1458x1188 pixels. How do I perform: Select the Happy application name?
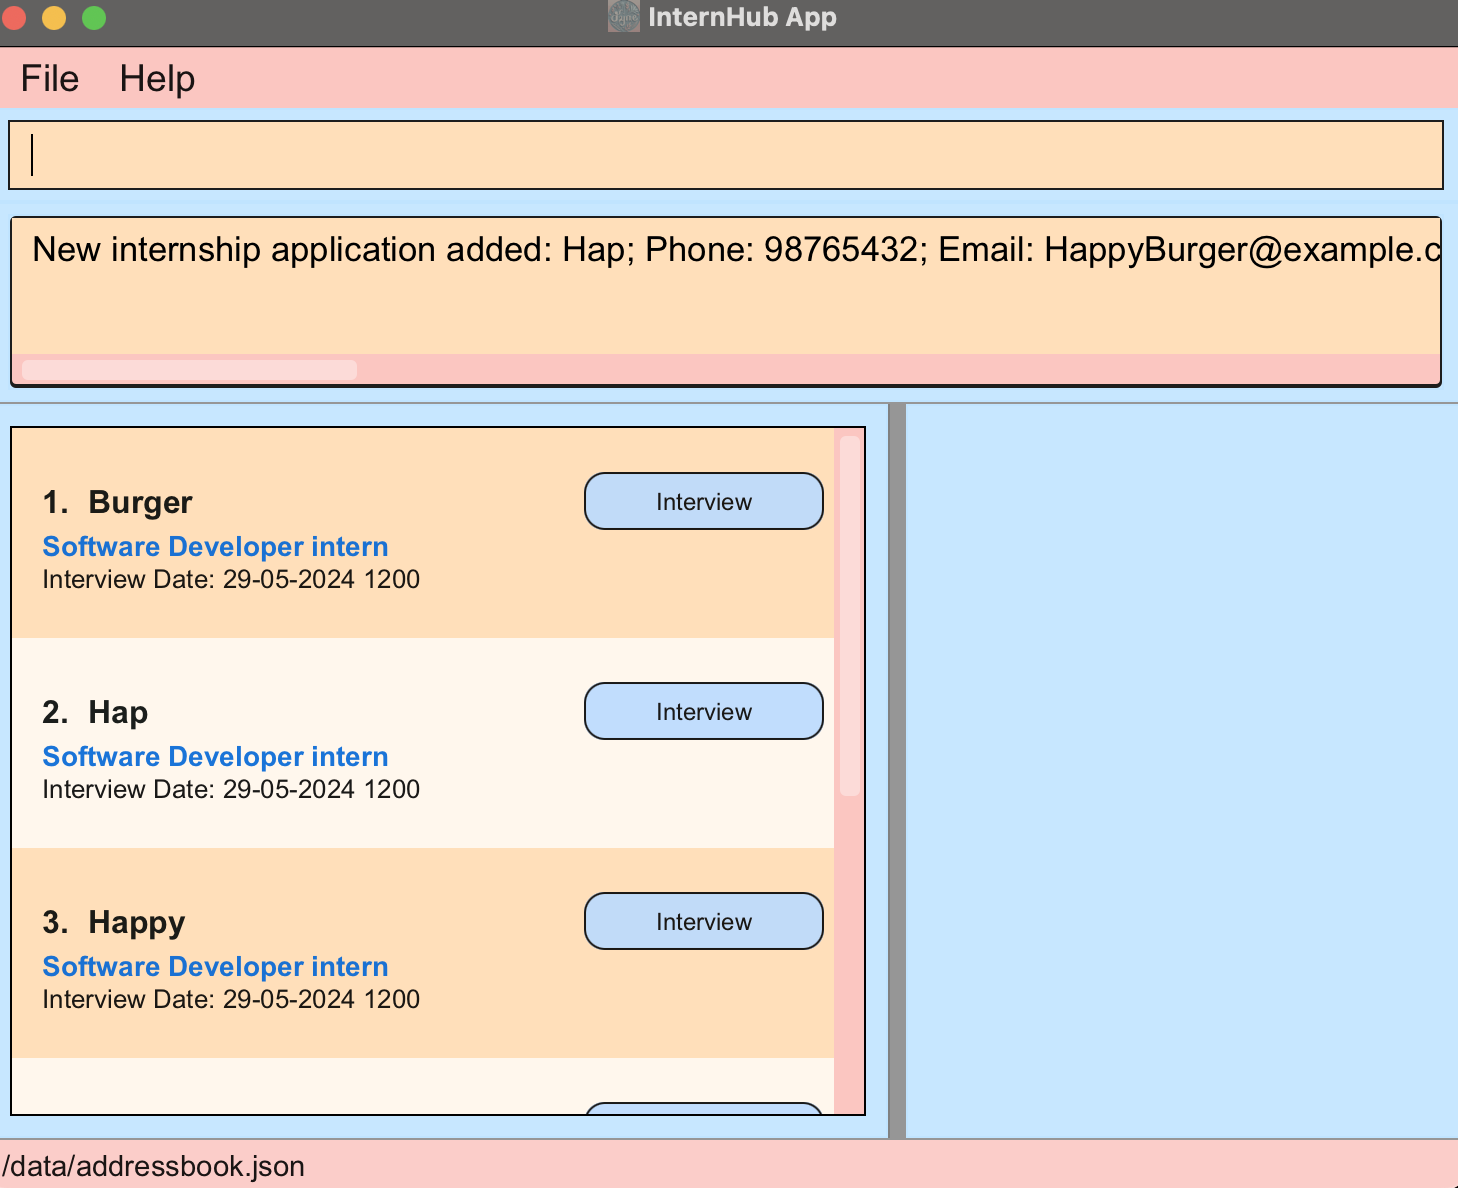pos(137,922)
